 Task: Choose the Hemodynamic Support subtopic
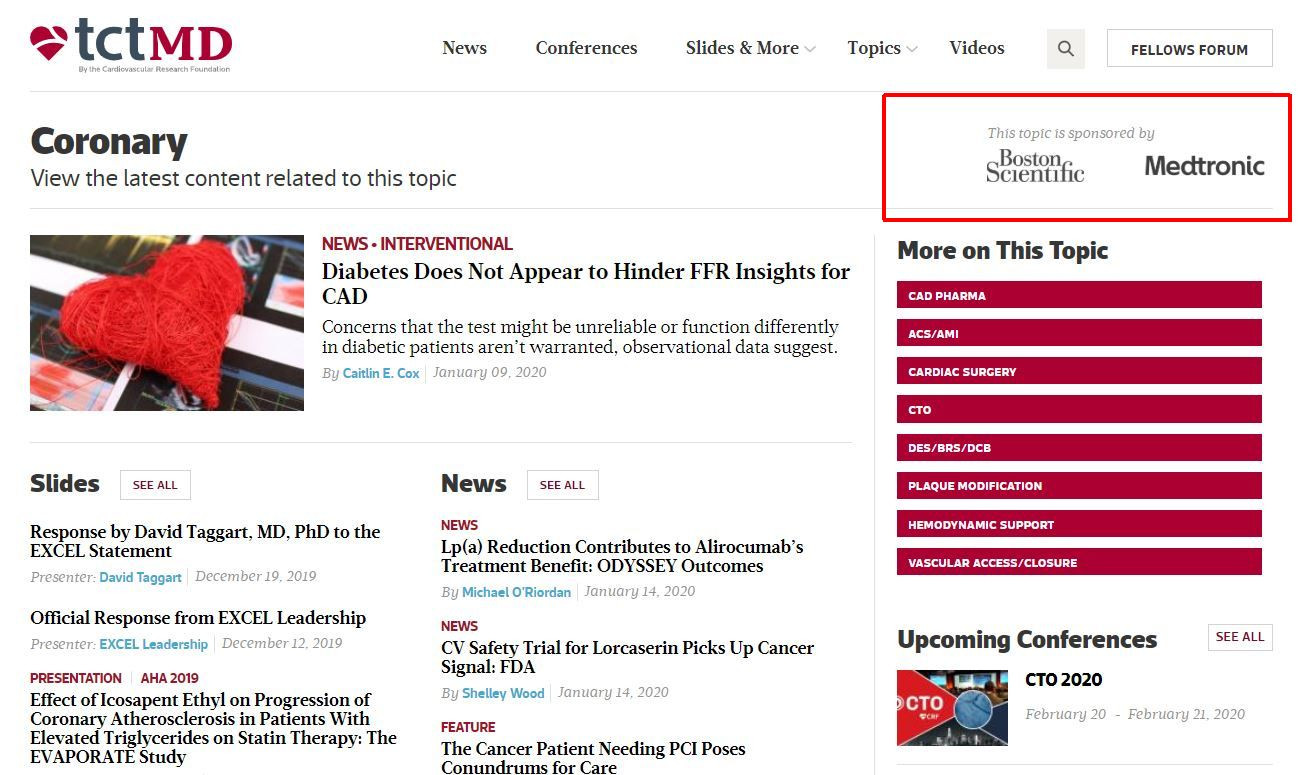(x=1079, y=524)
